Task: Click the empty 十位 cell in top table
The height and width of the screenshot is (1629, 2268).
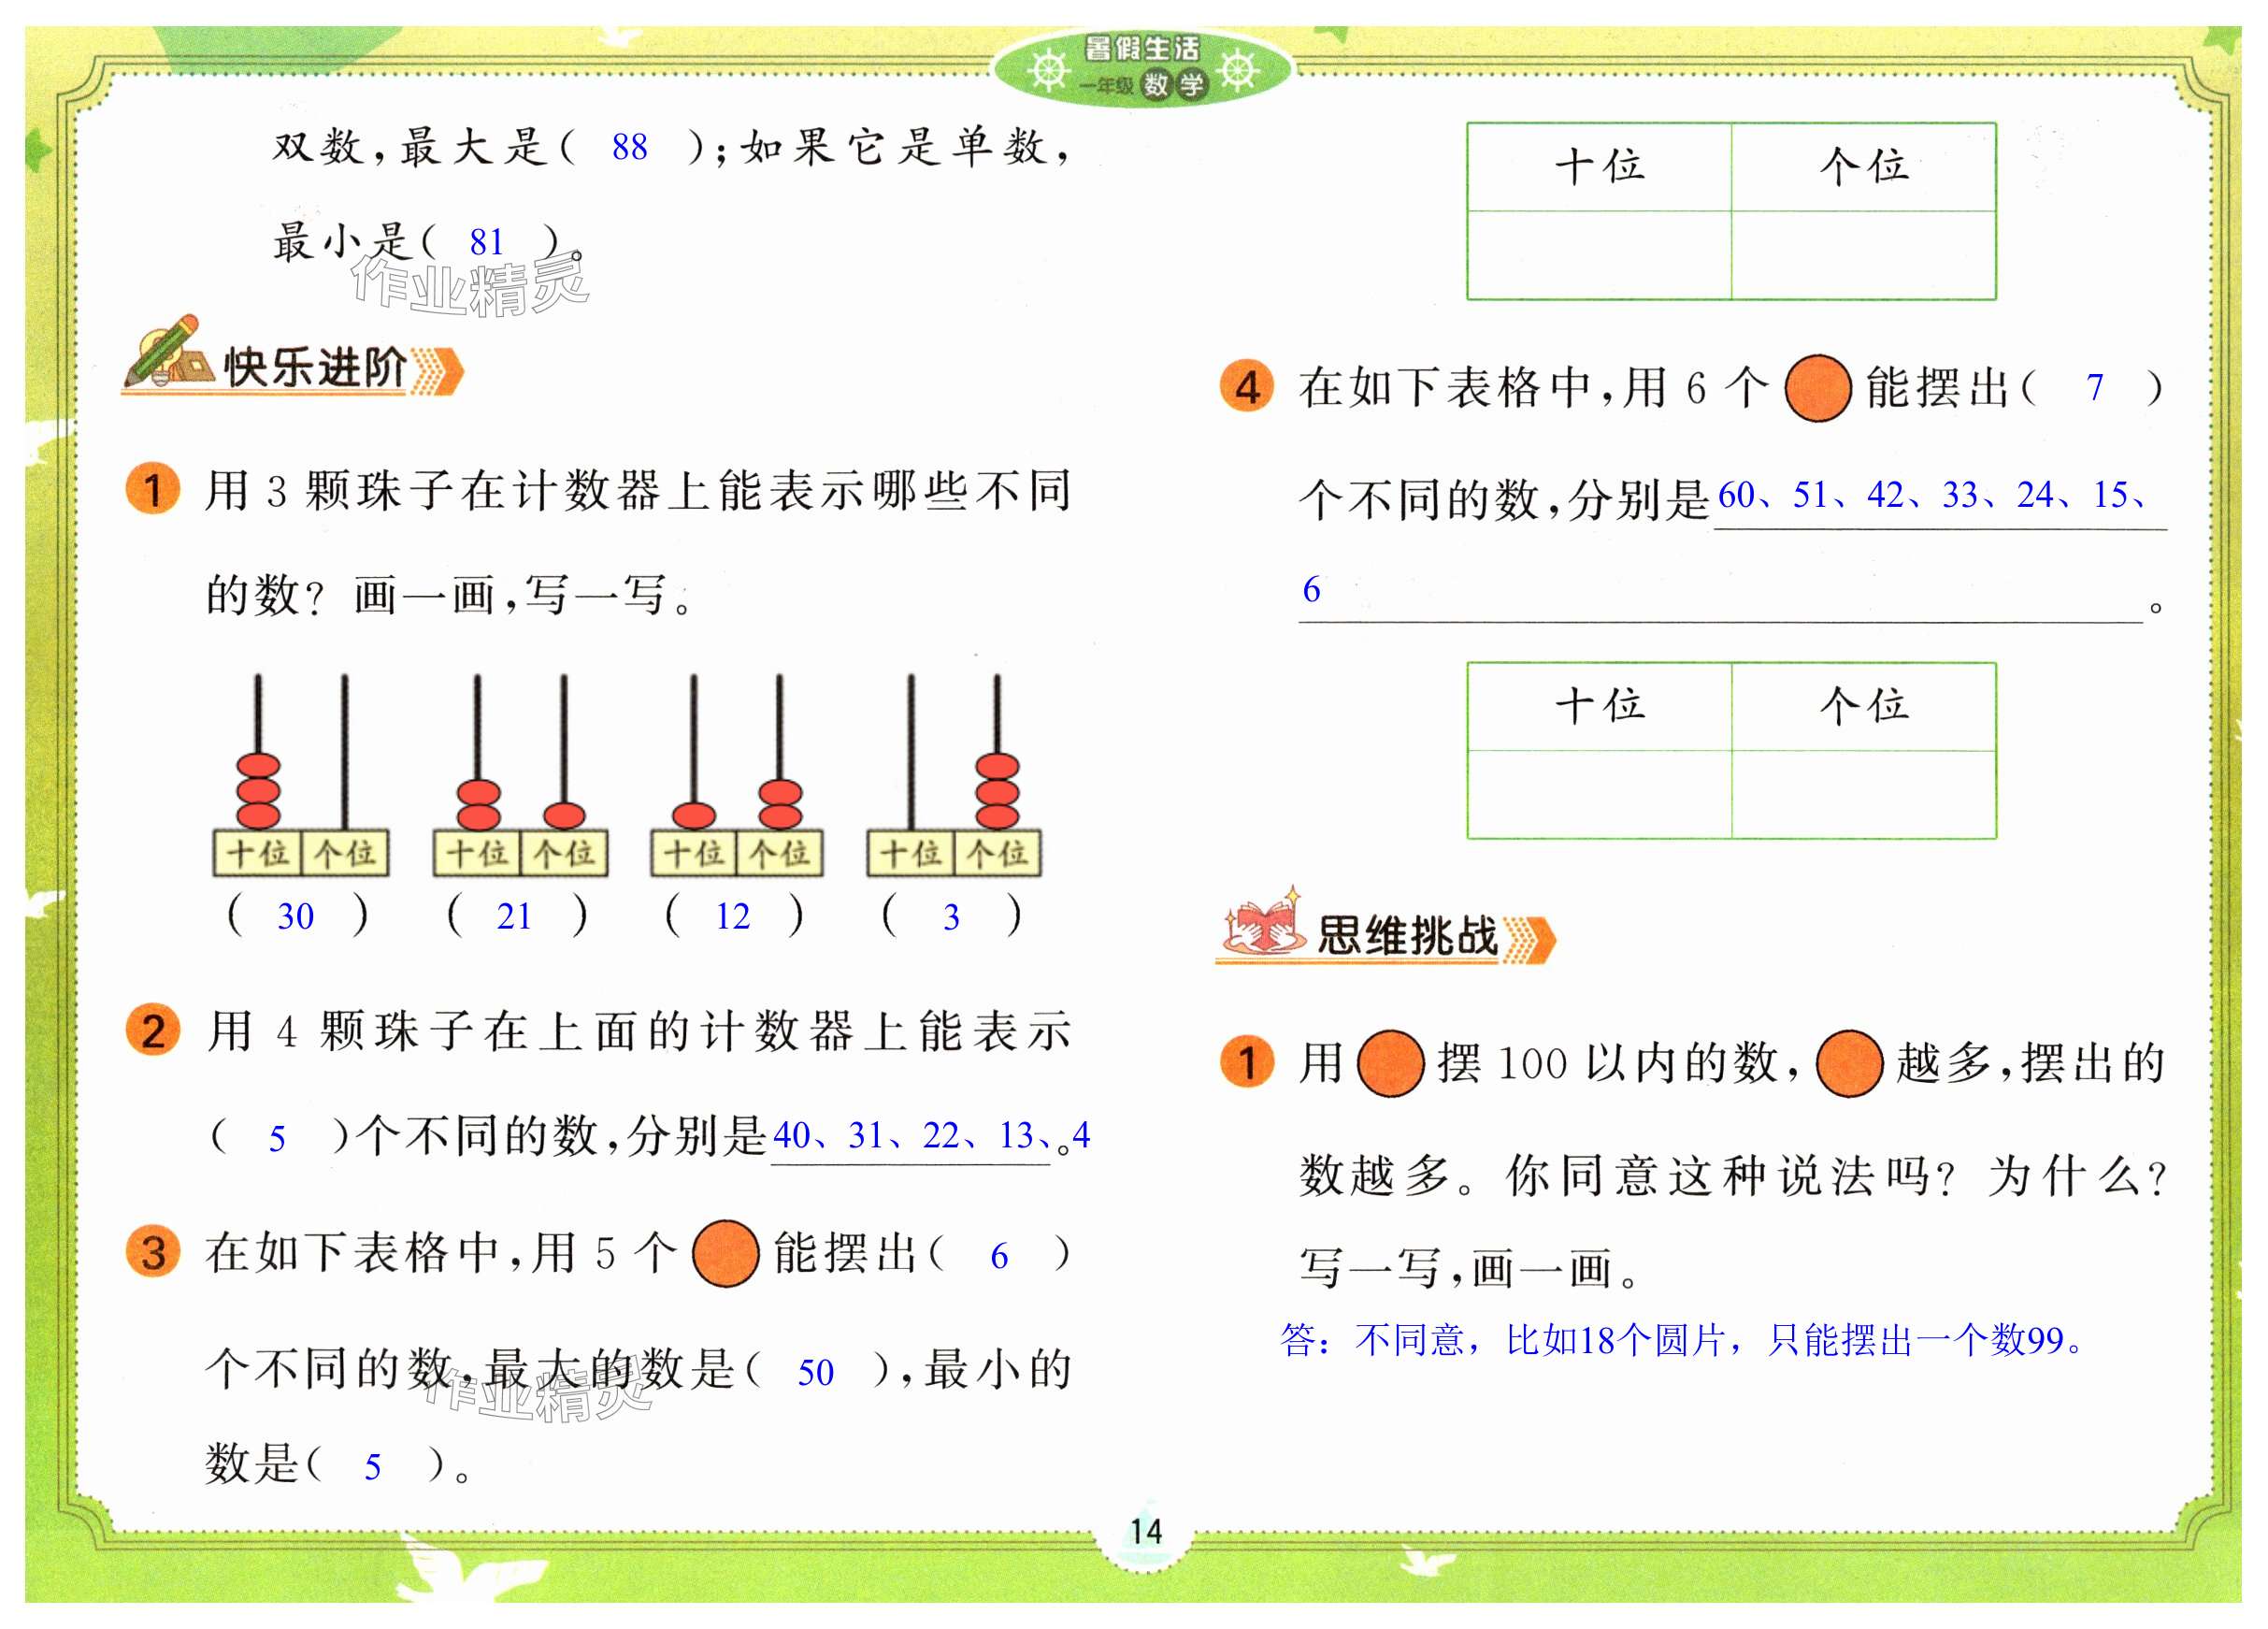Action: 1598,254
